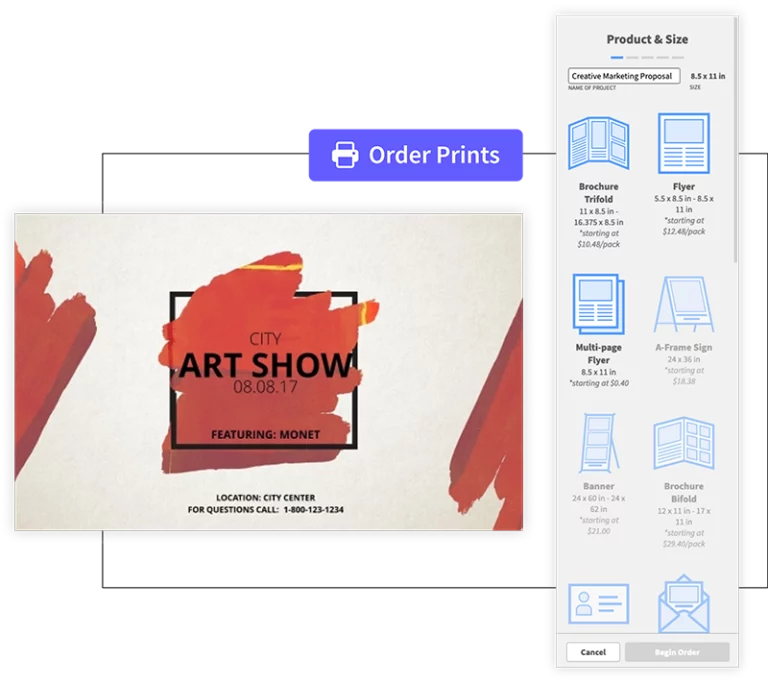
Task: Click the A-Frame Sign label text
Action: tap(684, 347)
